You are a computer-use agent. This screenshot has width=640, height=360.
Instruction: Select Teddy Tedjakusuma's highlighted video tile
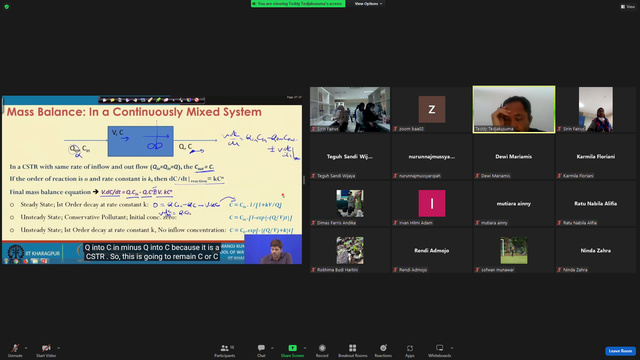pyautogui.click(x=514, y=109)
